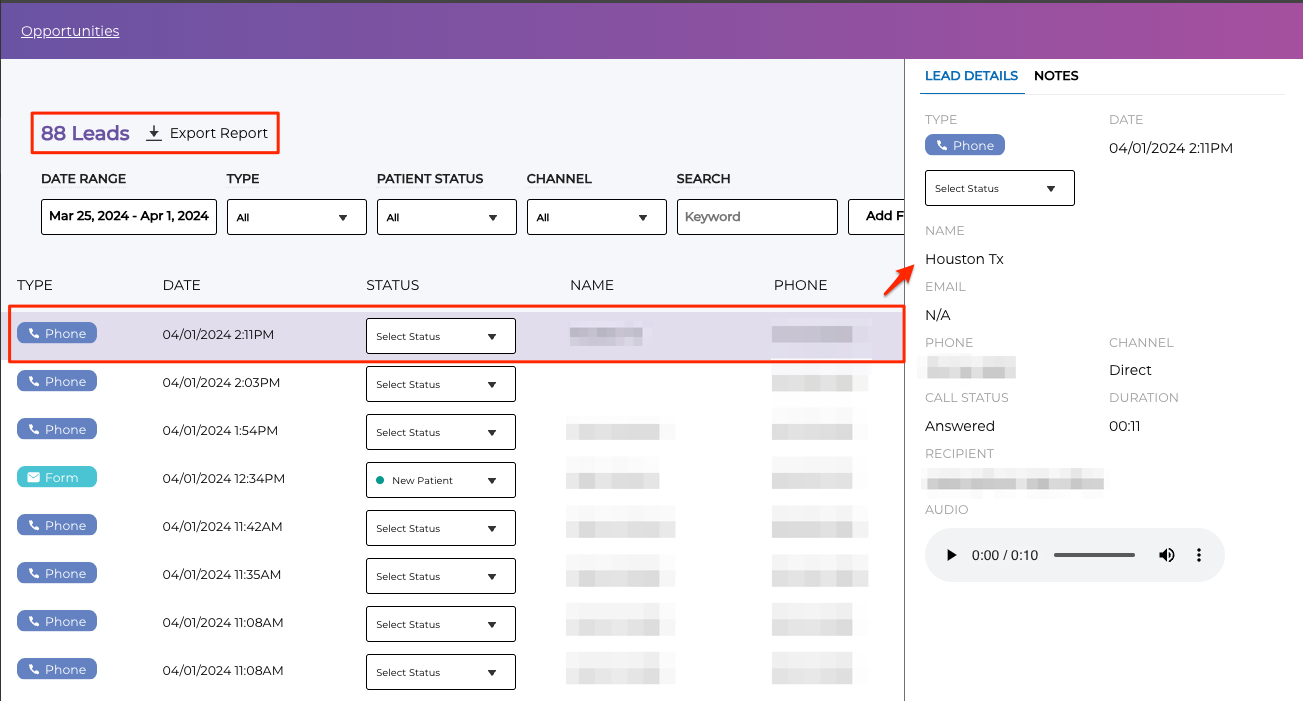Click the Phone badge for 11:42AM lead
1303x701 pixels.
[x=57, y=526]
